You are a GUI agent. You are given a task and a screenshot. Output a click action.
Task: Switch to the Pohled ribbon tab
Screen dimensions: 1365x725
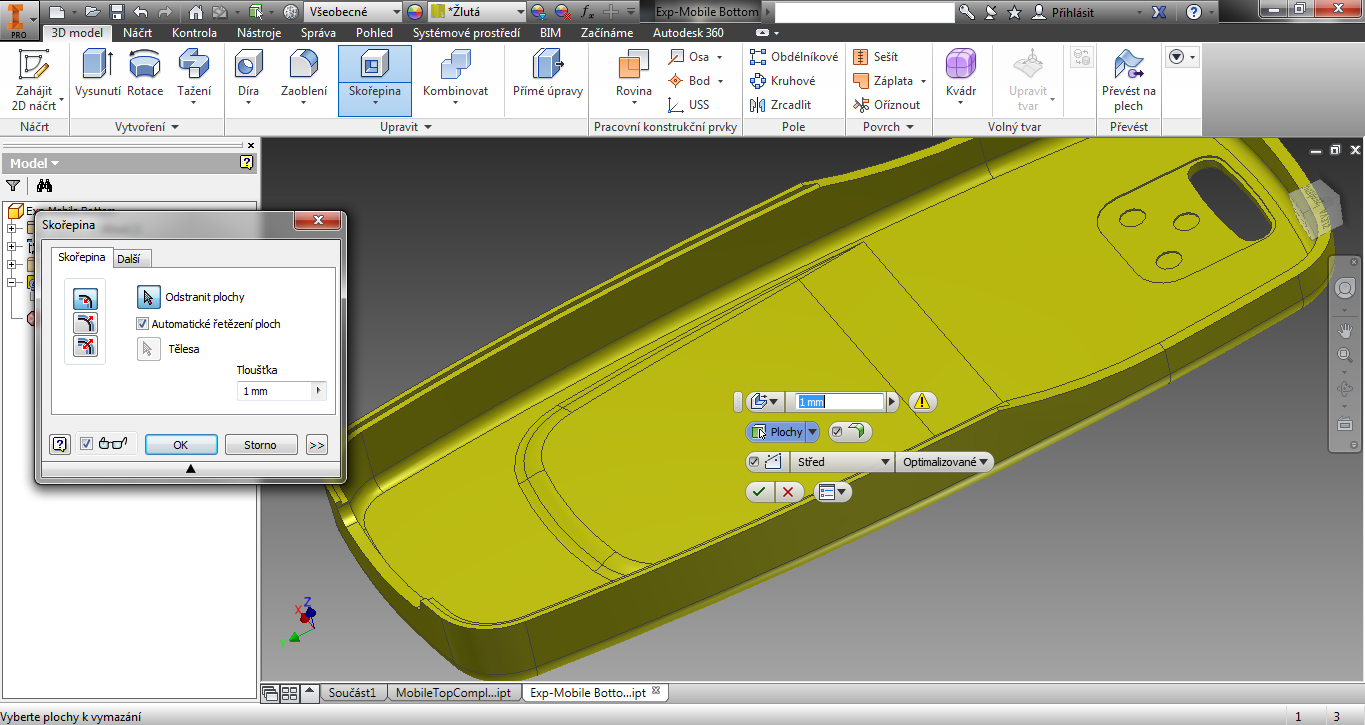[374, 33]
